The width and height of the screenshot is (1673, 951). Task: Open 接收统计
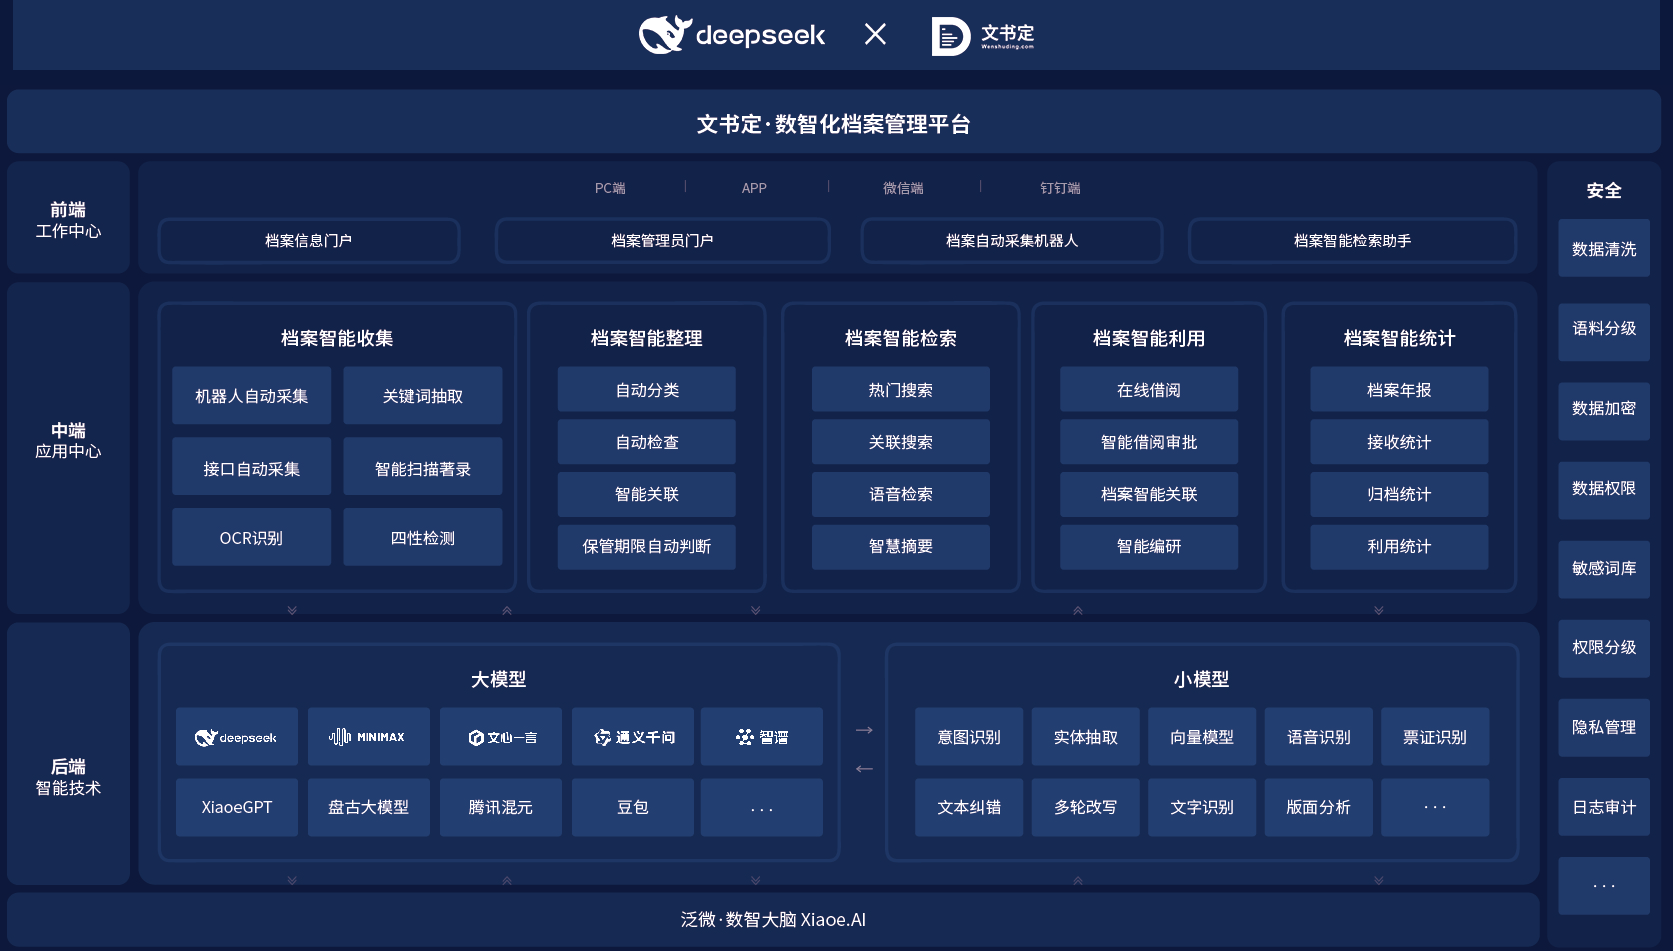[x=1399, y=442]
